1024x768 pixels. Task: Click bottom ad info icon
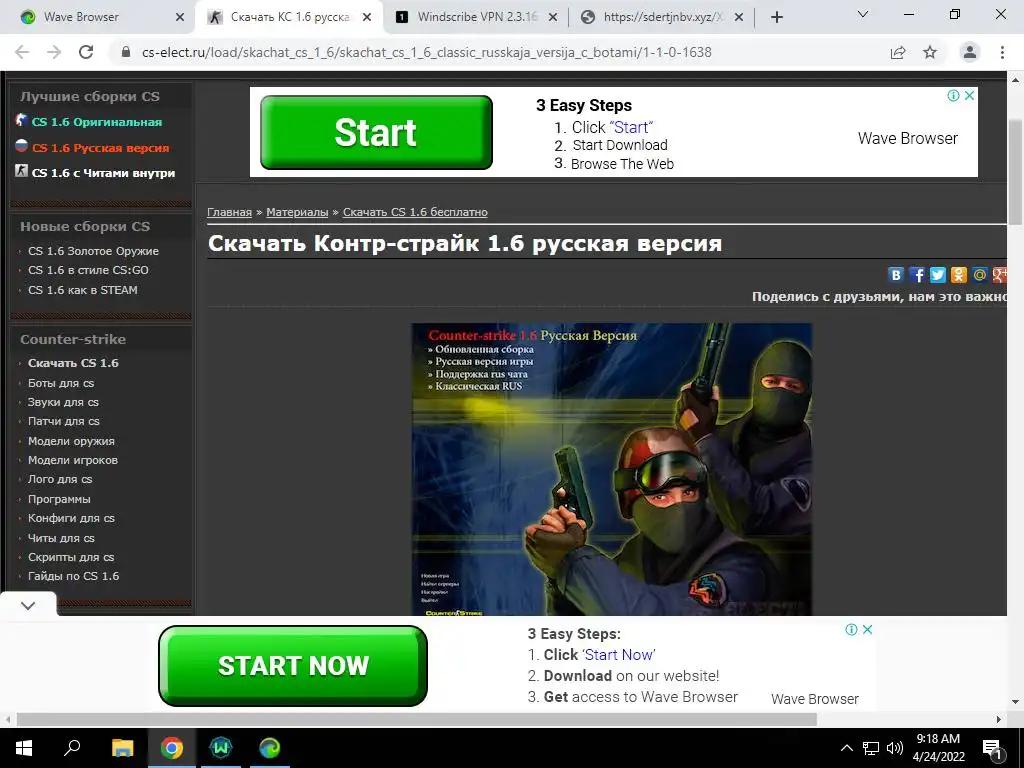(x=852, y=630)
